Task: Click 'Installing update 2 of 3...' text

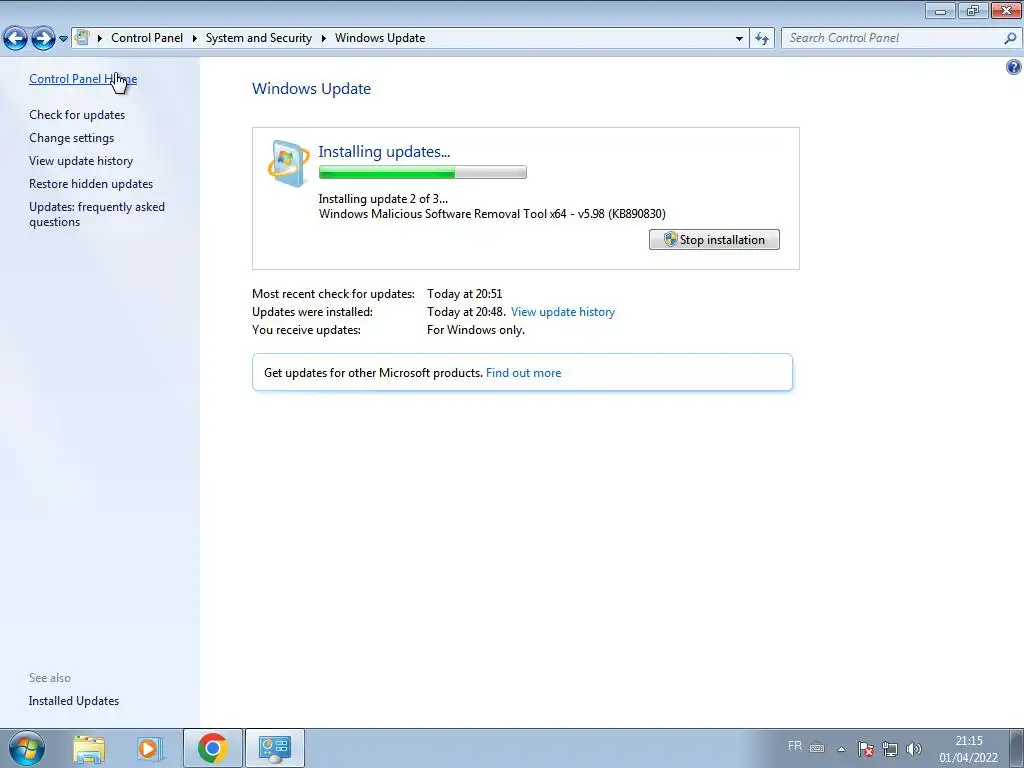Action: [x=383, y=199]
